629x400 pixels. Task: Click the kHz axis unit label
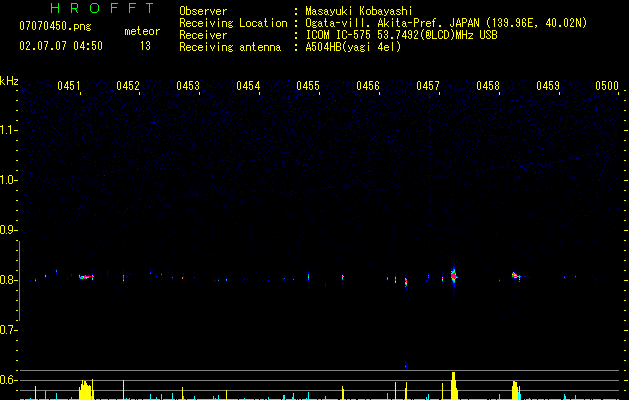9,81
